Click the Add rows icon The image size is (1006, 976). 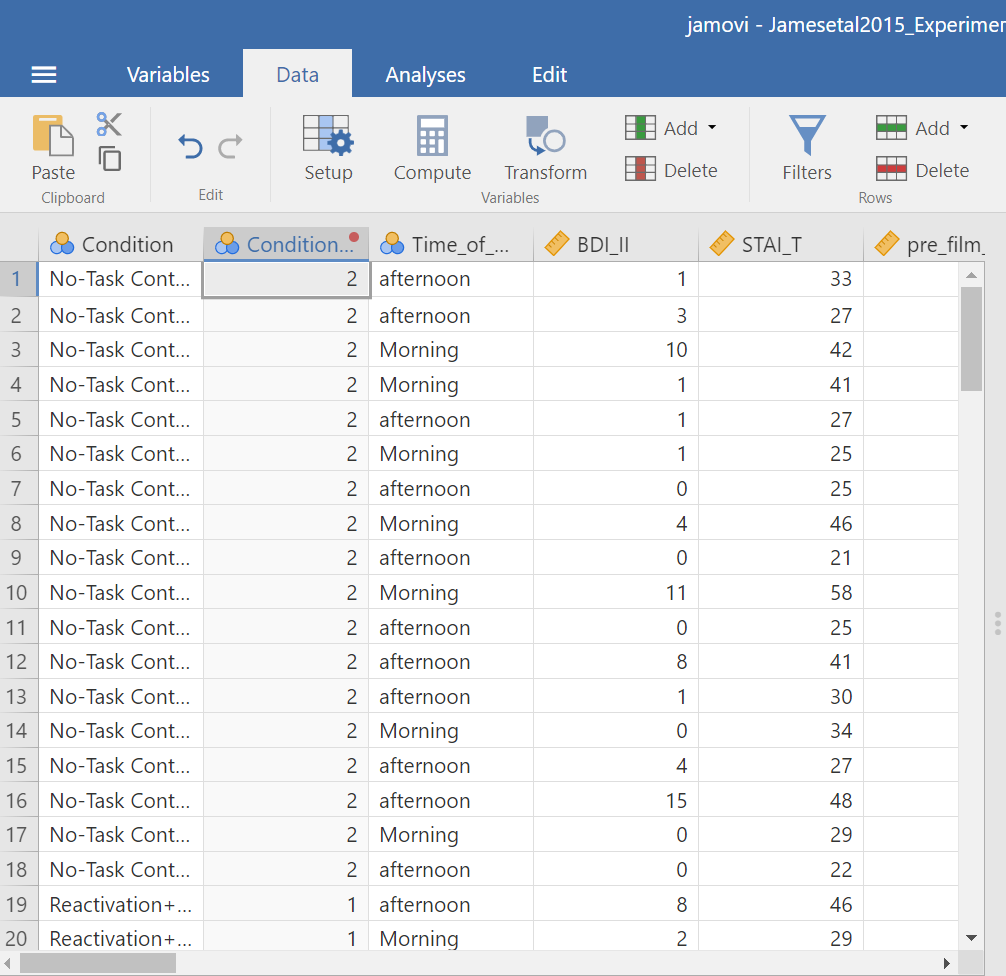(891, 128)
